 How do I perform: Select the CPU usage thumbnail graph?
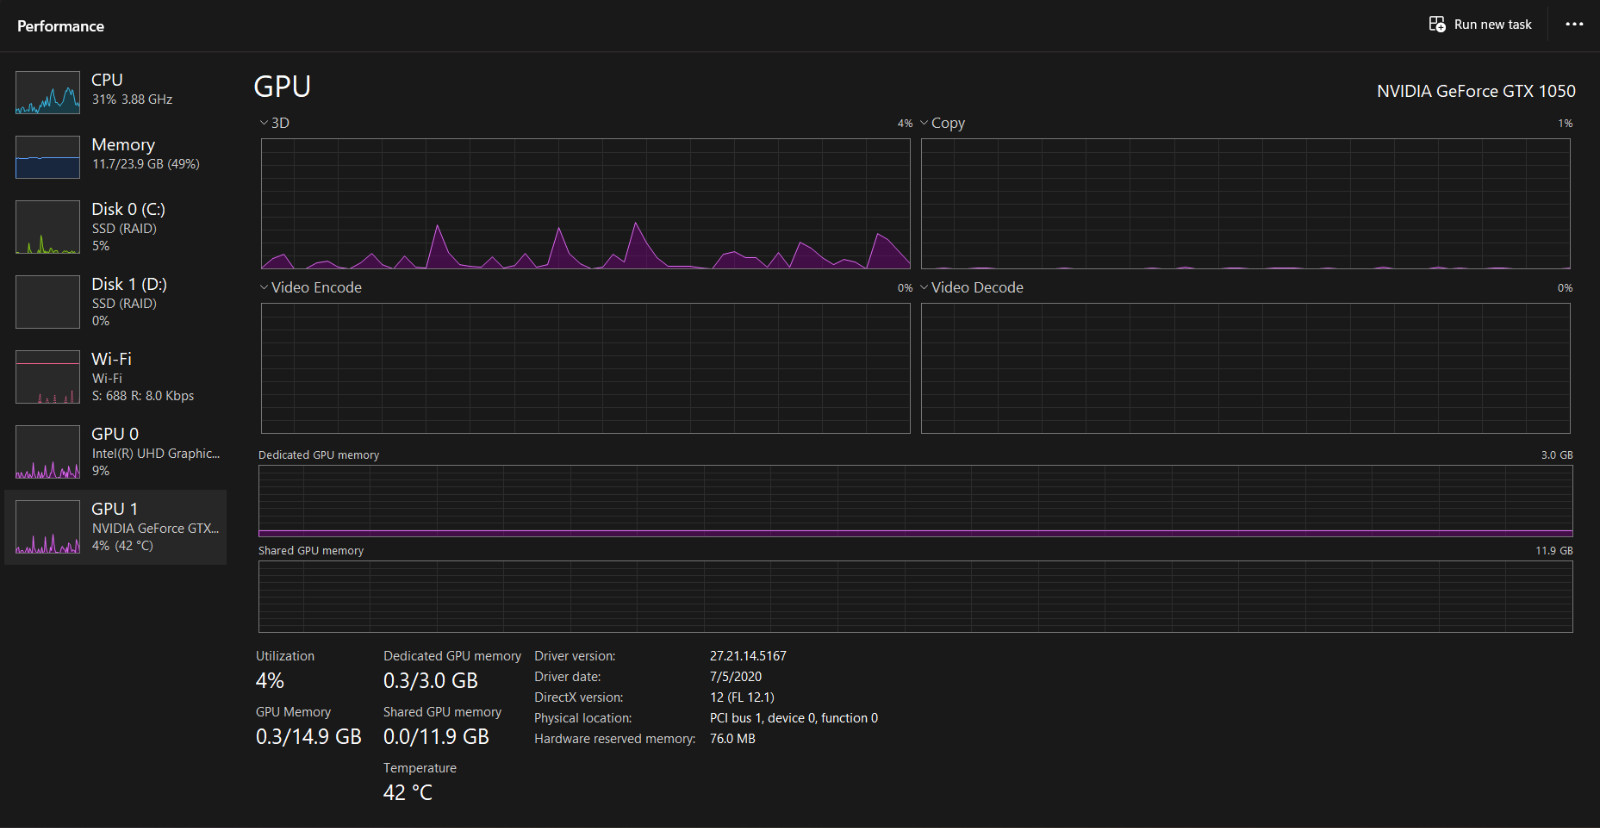[47, 92]
